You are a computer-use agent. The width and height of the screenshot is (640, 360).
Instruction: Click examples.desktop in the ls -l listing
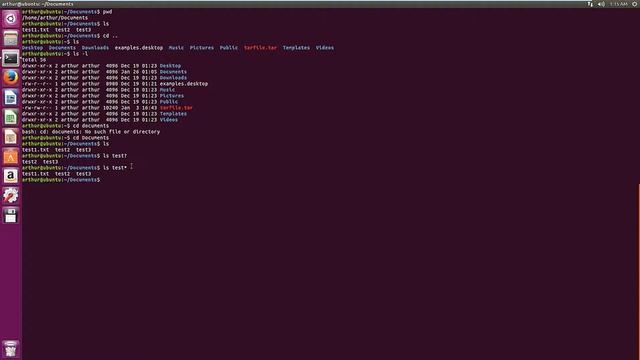click(184, 84)
